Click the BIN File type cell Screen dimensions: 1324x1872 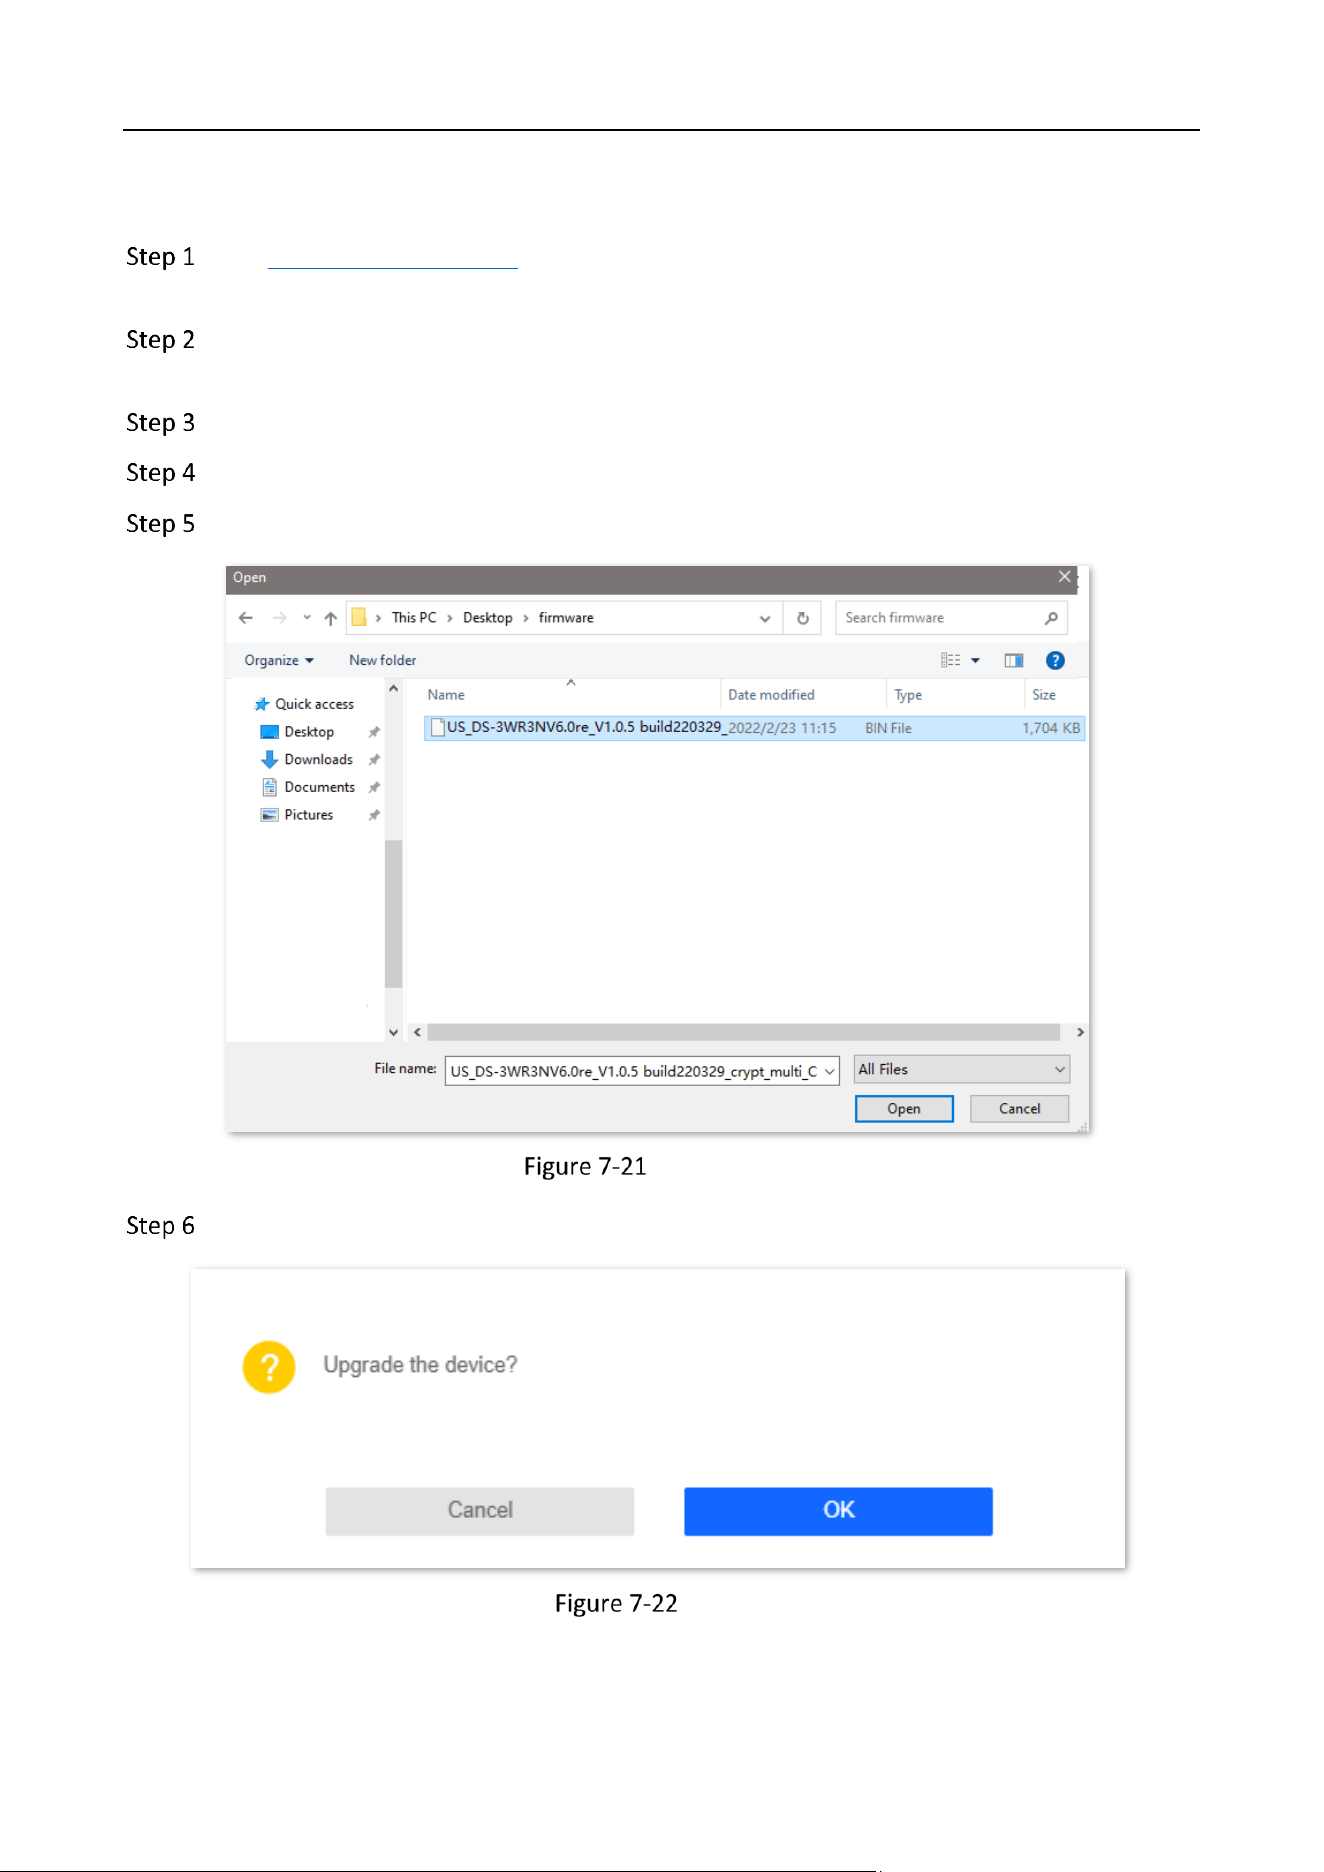point(888,728)
